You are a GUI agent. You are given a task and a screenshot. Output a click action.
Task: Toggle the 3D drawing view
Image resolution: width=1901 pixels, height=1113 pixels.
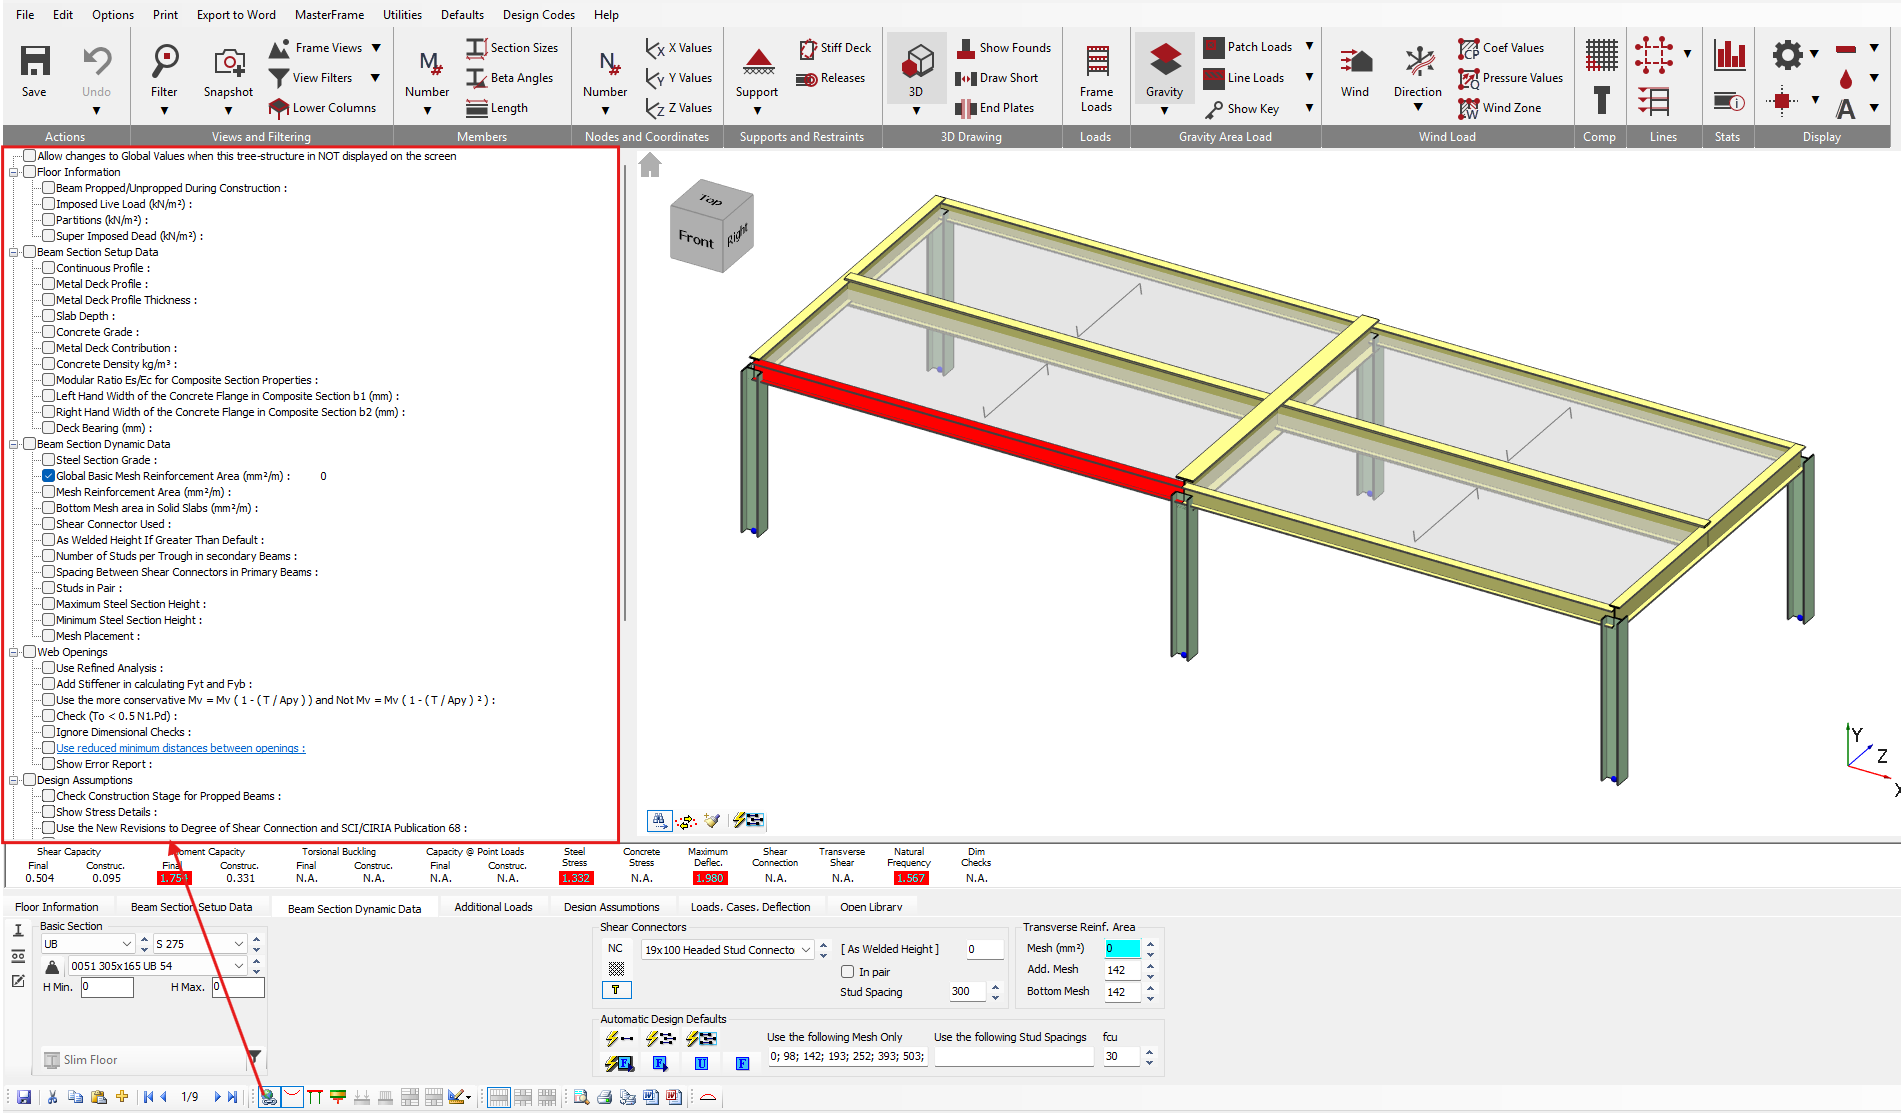916,62
